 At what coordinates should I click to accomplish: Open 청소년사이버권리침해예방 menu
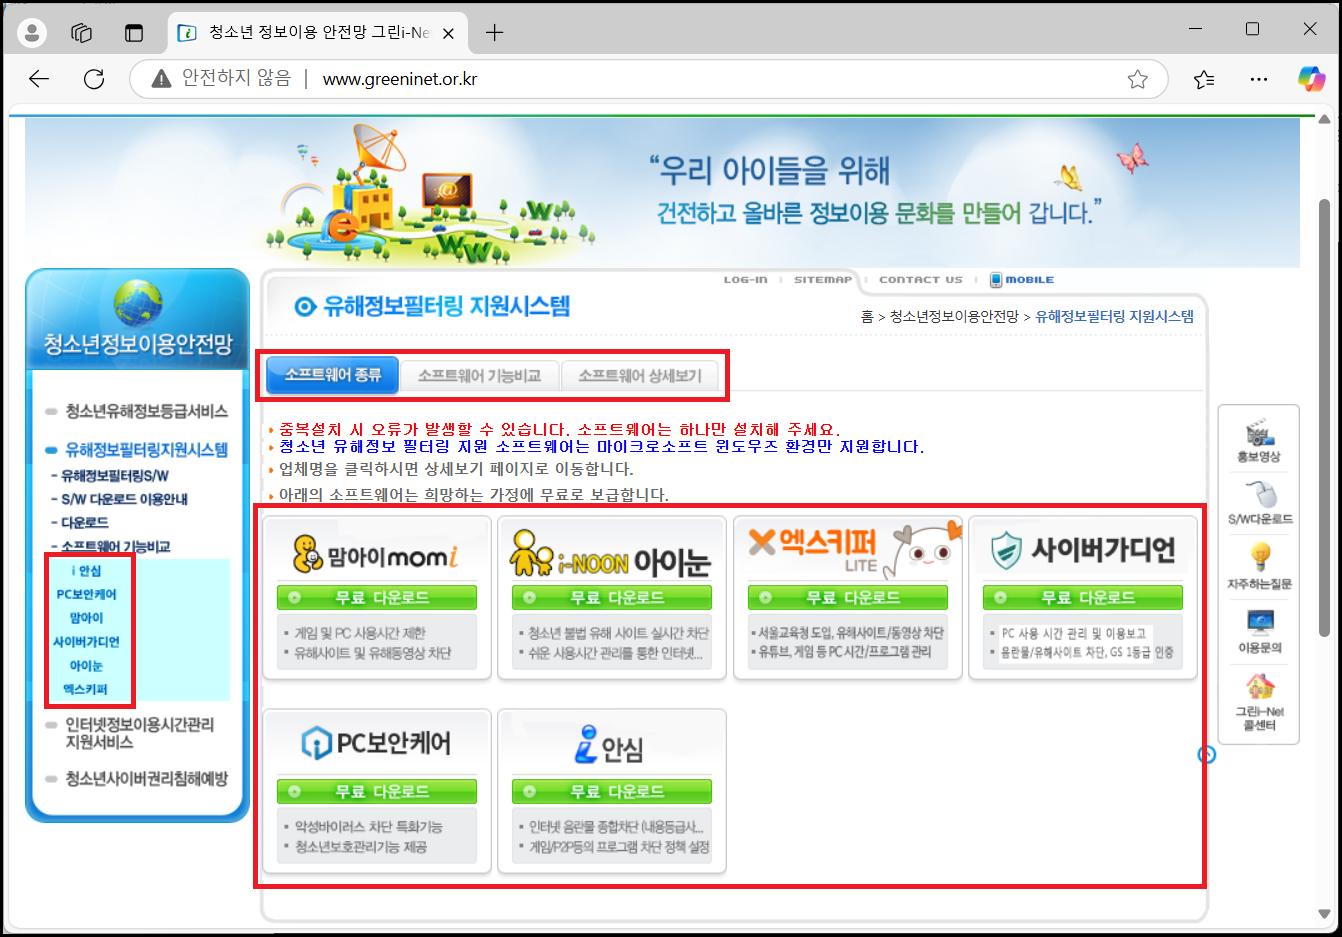(x=146, y=778)
